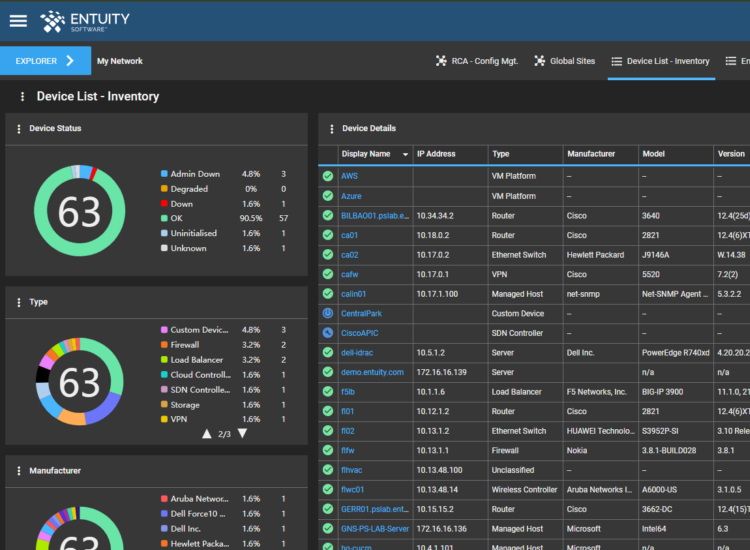Click the list icon of the partially visible last tab
The width and height of the screenshot is (750, 550).
730,61
